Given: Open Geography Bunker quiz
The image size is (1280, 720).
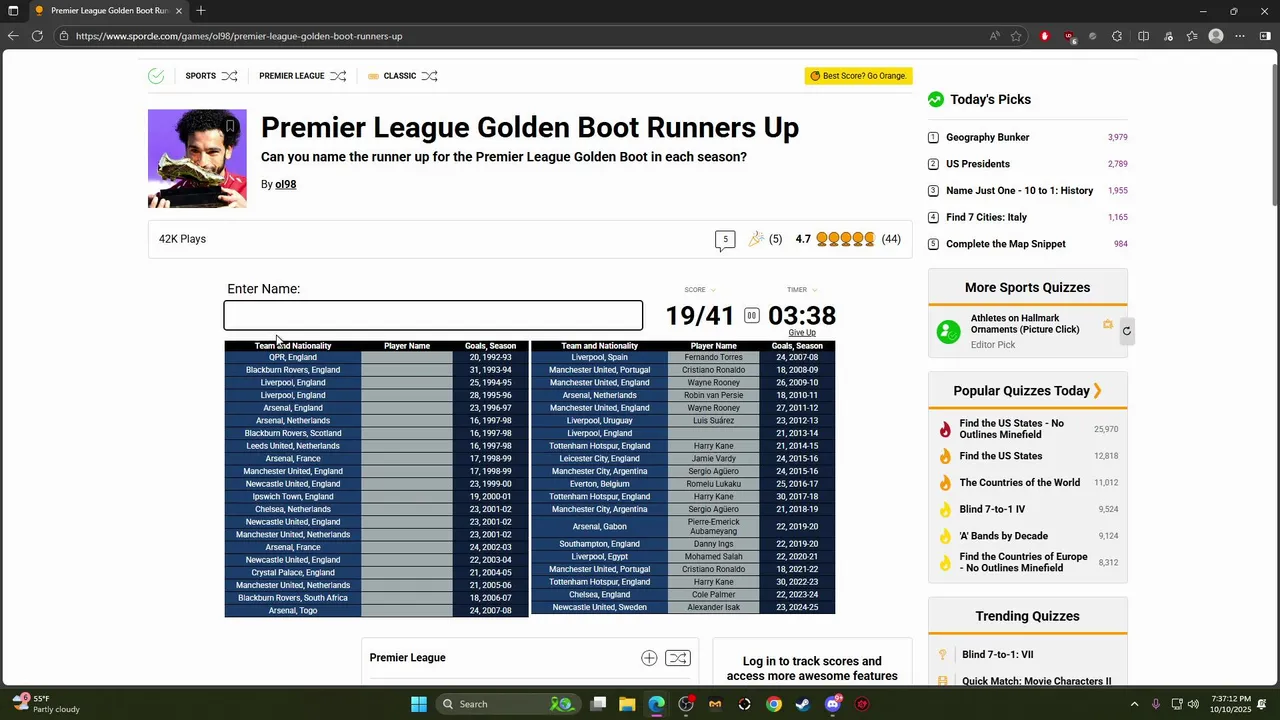Looking at the screenshot, I should click(988, 137).
